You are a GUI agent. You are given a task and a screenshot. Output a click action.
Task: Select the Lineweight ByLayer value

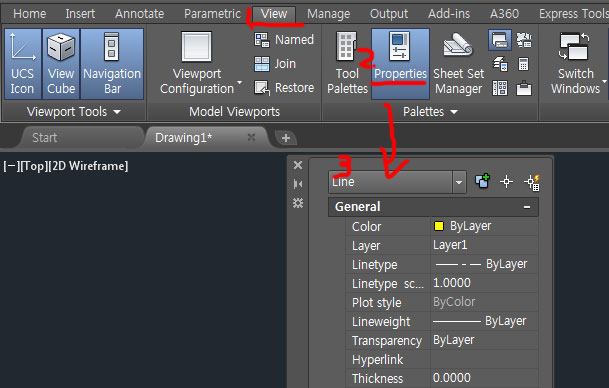(x=484, y=321)
